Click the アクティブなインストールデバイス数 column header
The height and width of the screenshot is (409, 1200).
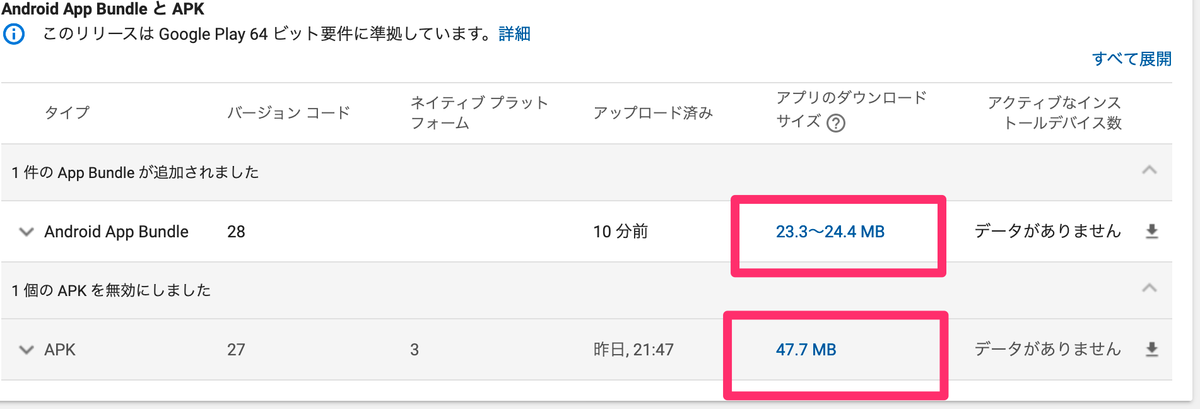[x=1054, y=112]
